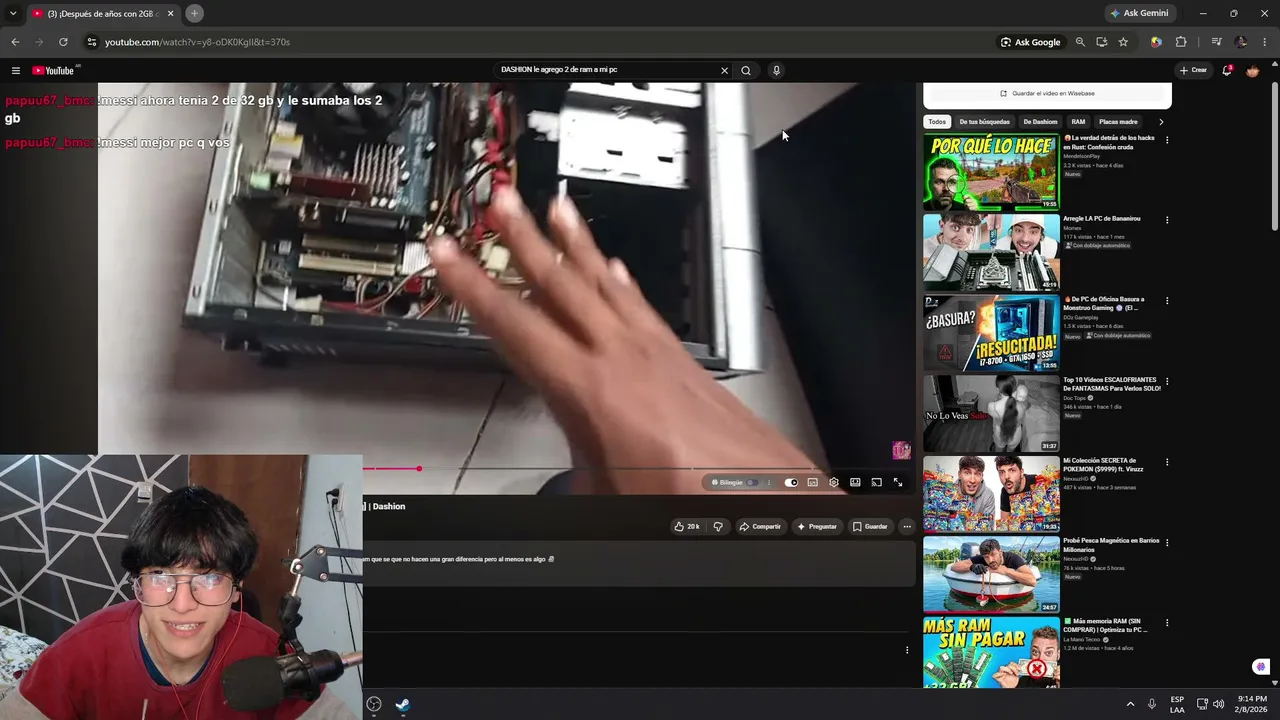
Task: Click the Preguntar button
Action: point(817,526)
